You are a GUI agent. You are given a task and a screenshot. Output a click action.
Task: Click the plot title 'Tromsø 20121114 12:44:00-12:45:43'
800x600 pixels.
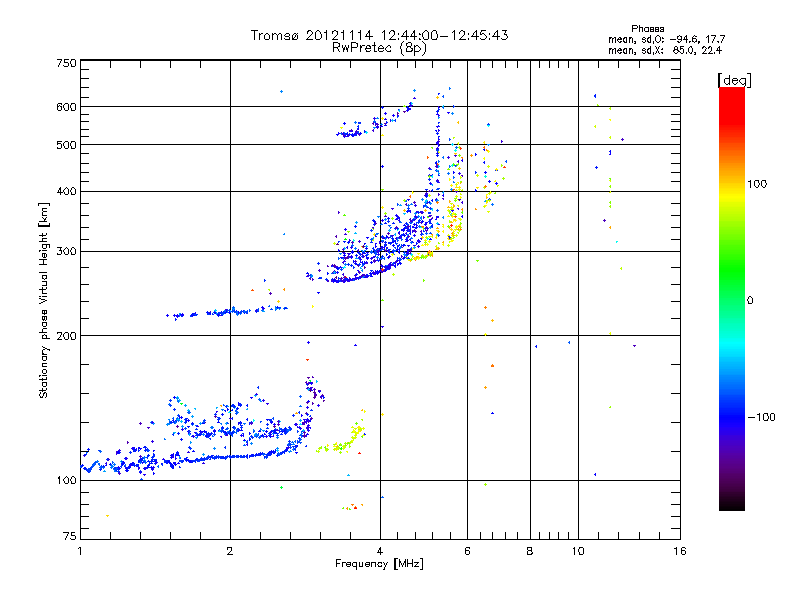coord(379,35)
